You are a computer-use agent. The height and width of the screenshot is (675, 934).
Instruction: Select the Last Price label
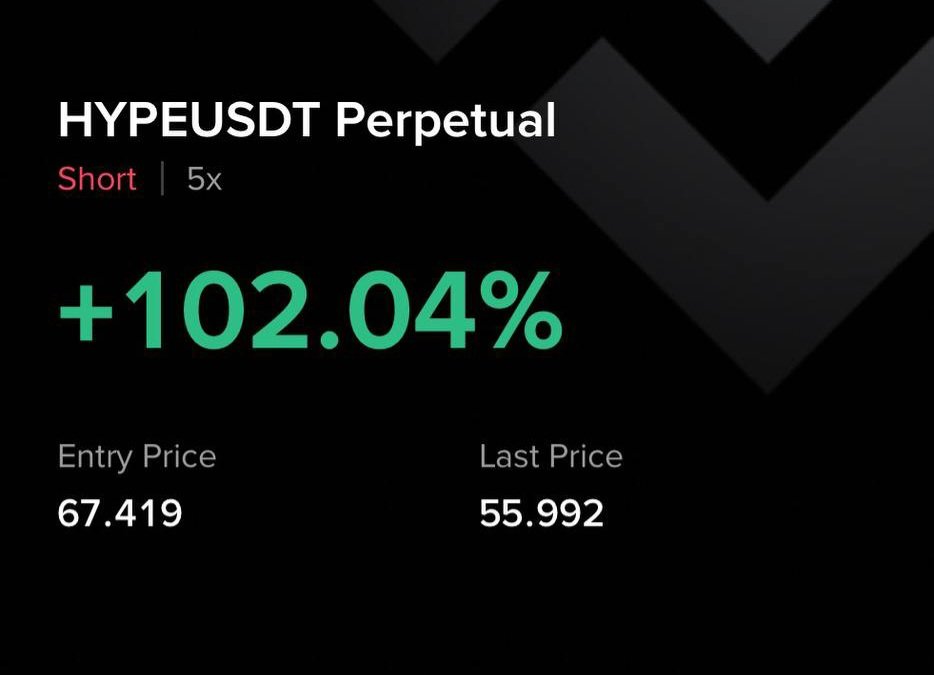pos(551,457)
